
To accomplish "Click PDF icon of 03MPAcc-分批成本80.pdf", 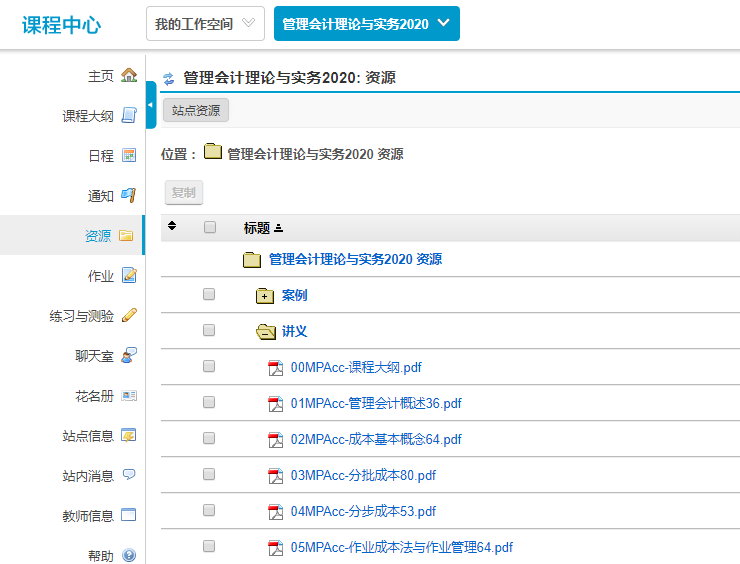I will tap(276, 476).
